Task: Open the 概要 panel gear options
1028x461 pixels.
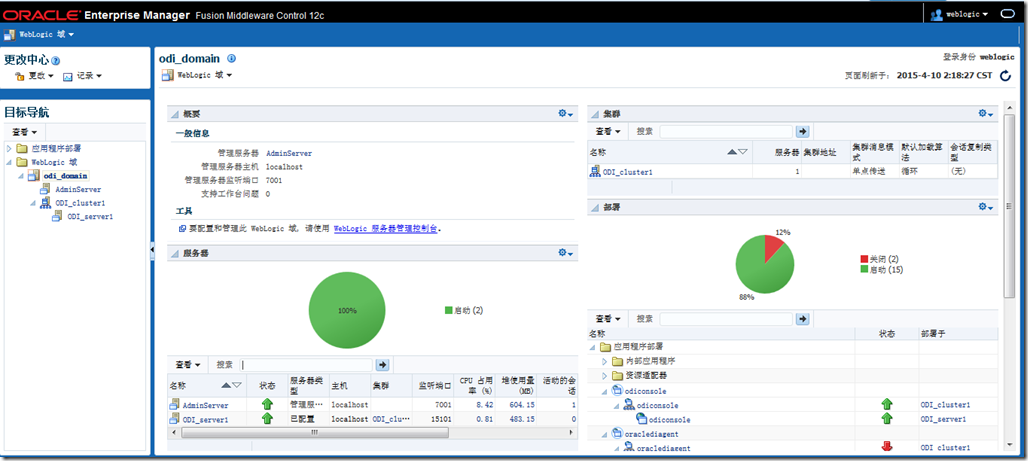Action: coord(565,113)
